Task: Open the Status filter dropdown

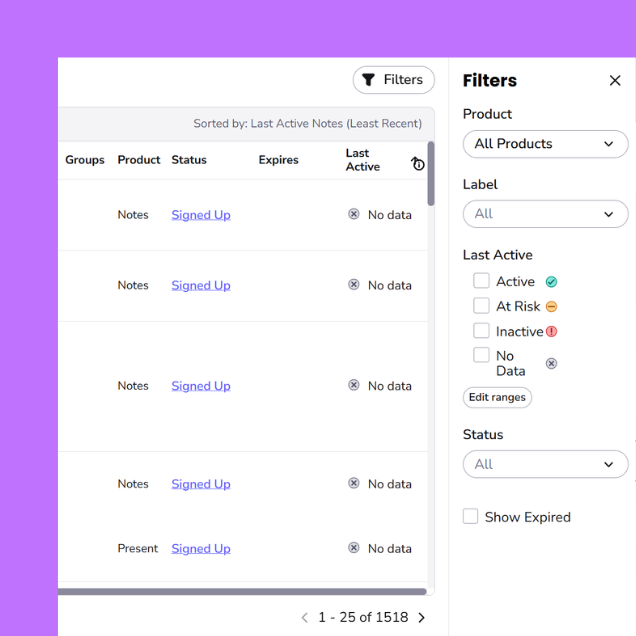Action: click(545, 464)
